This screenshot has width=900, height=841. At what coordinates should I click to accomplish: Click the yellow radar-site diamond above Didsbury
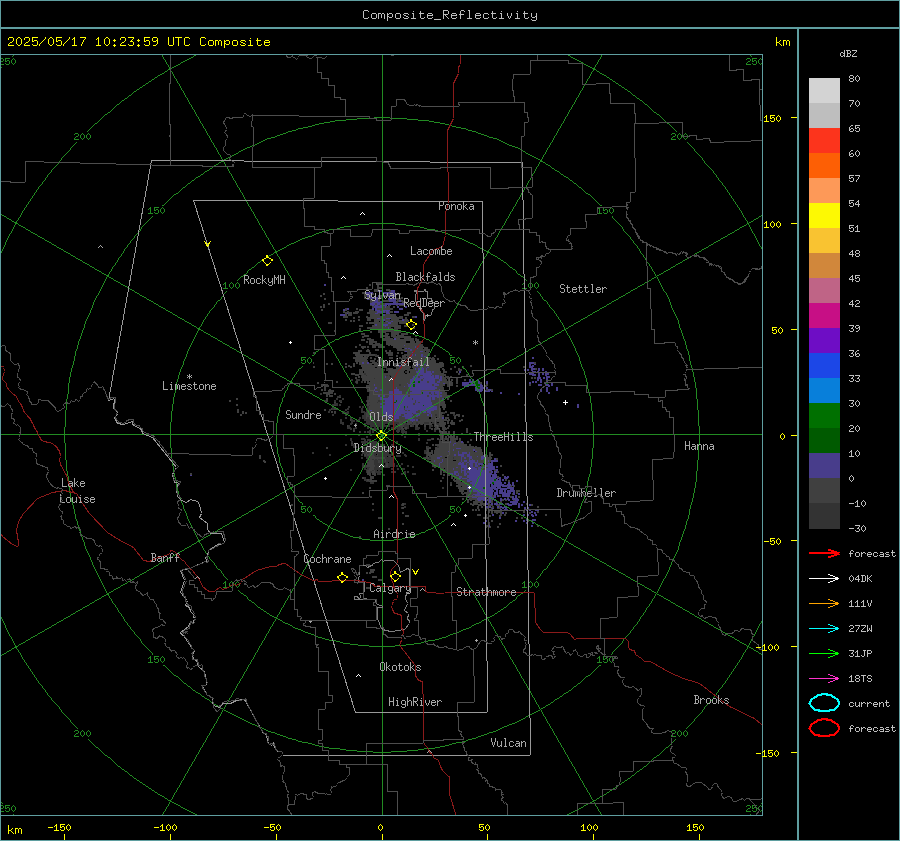381,436
